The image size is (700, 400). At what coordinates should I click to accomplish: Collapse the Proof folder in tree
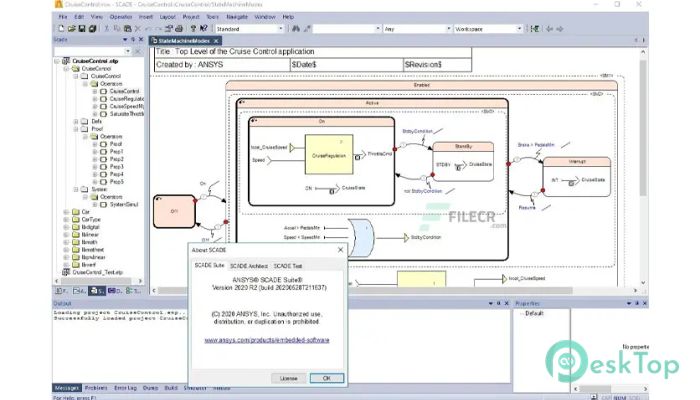pyautogui.click(x=76, y=129)
